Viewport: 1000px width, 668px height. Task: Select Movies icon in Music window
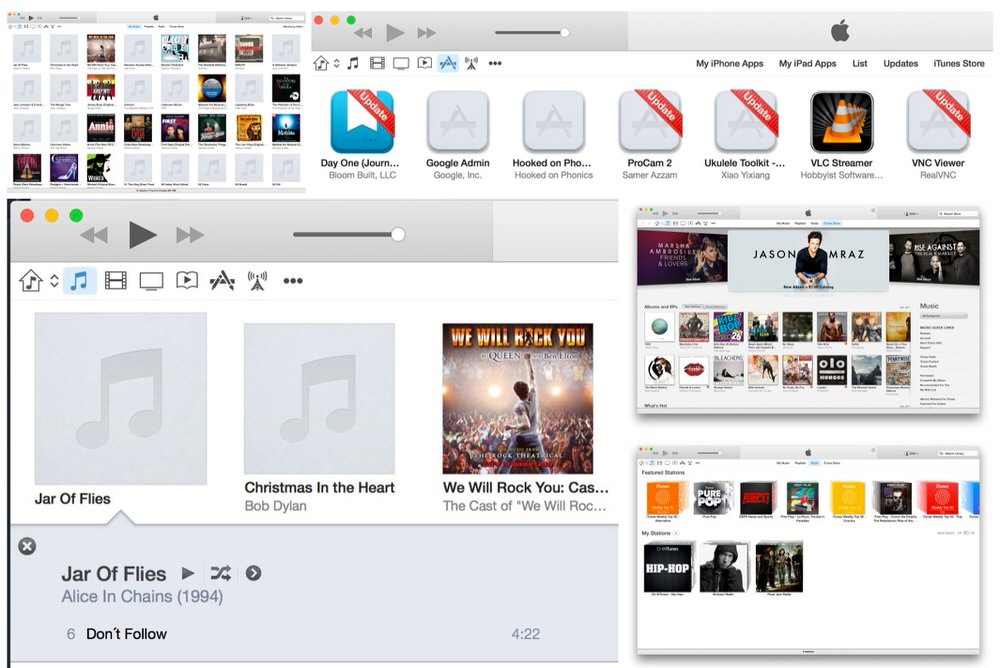115,280
